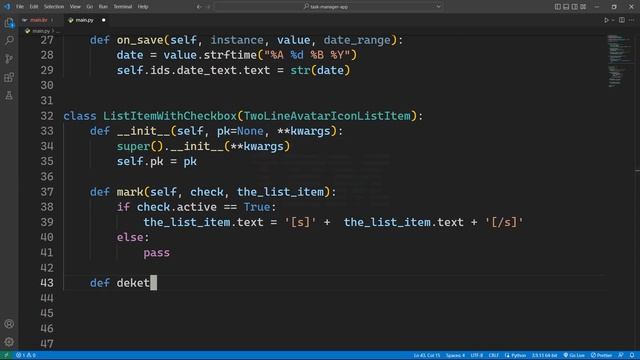The height and width of the screenshot is (360, 640).
Task: Expand the run options dropdown arrow
Action: (613, 20)
